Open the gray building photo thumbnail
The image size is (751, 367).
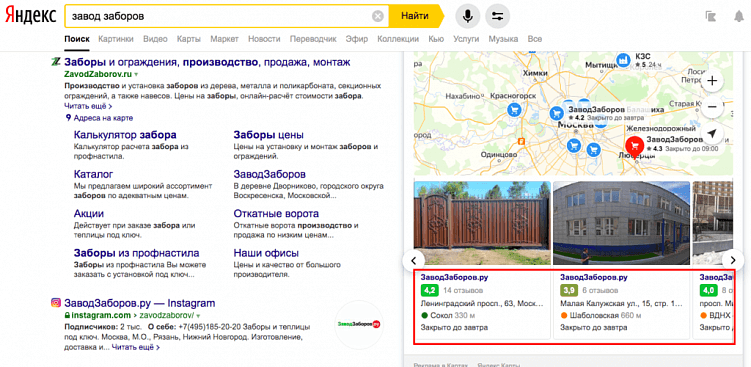[x=622, y=223]
